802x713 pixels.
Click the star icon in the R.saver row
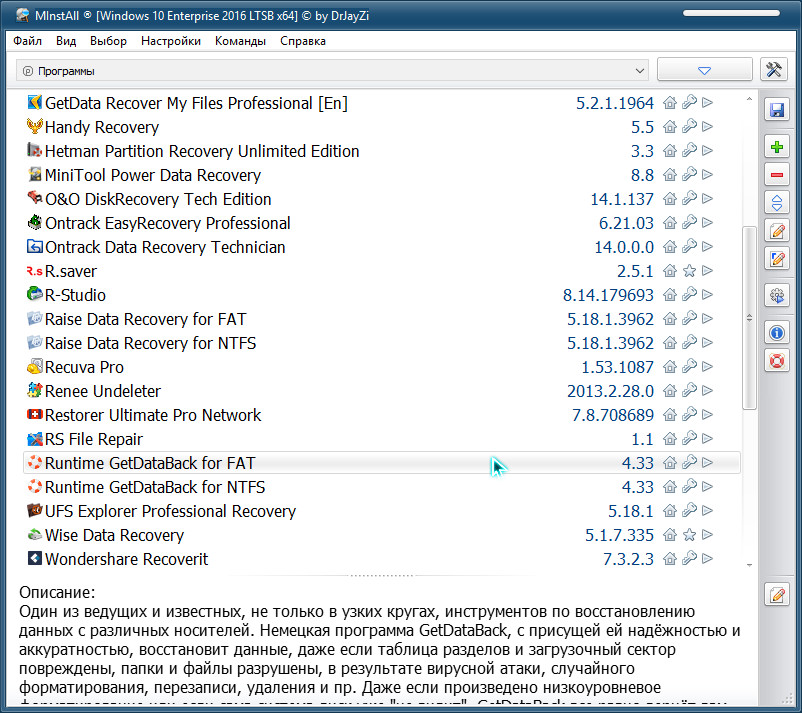tap(688, 271)
